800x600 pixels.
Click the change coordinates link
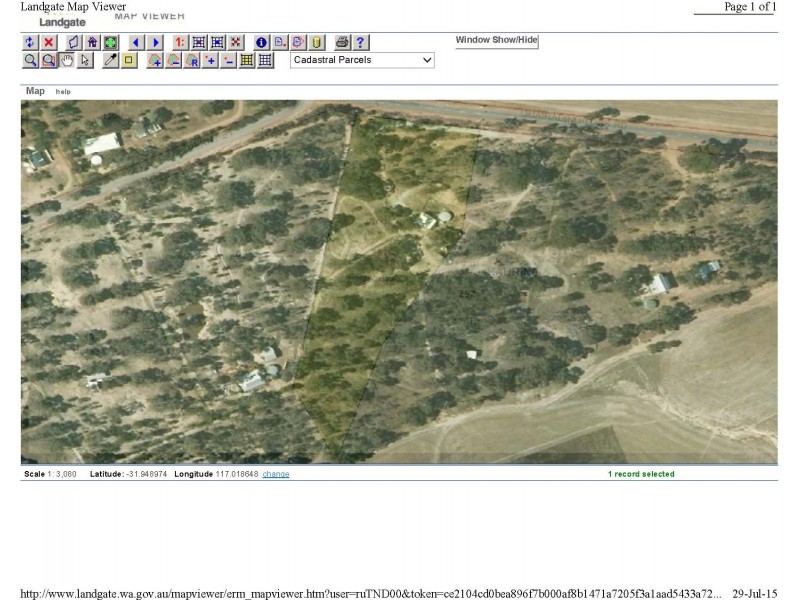(x=277, y=473)
